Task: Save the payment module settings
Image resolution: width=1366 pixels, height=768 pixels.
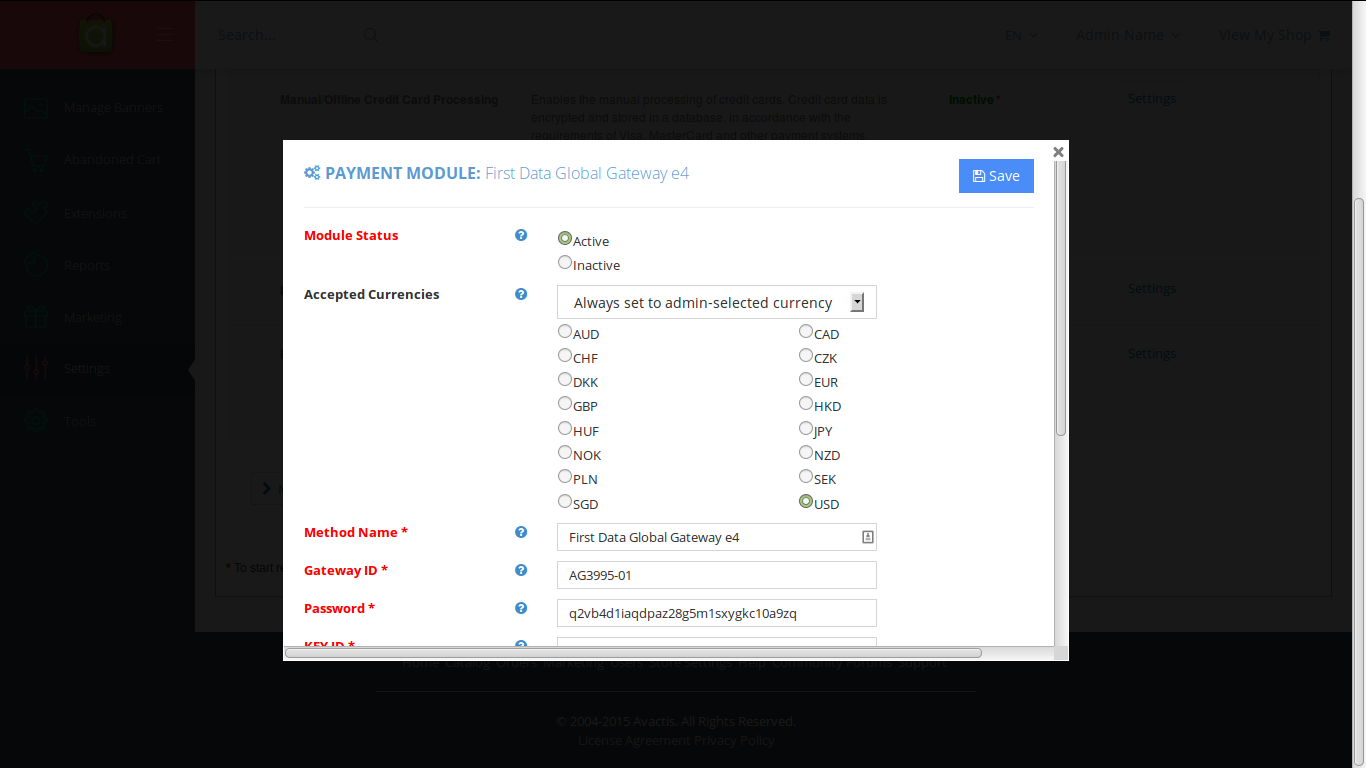Action: coord(996,176)
